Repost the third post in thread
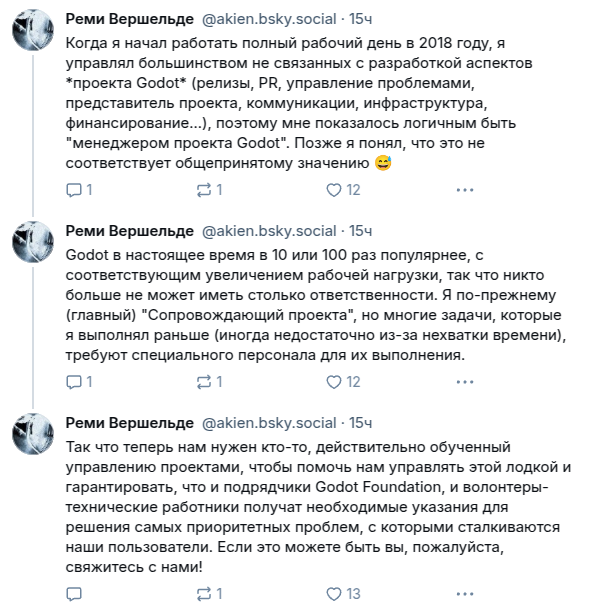The height and width of the screenshot is (616, 592). 209,594
